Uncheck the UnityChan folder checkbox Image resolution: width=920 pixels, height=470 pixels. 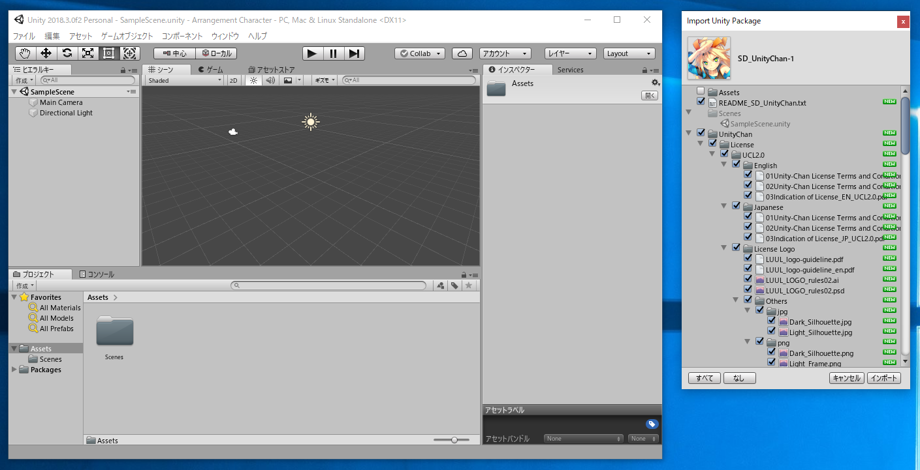(x=701, y=134)
